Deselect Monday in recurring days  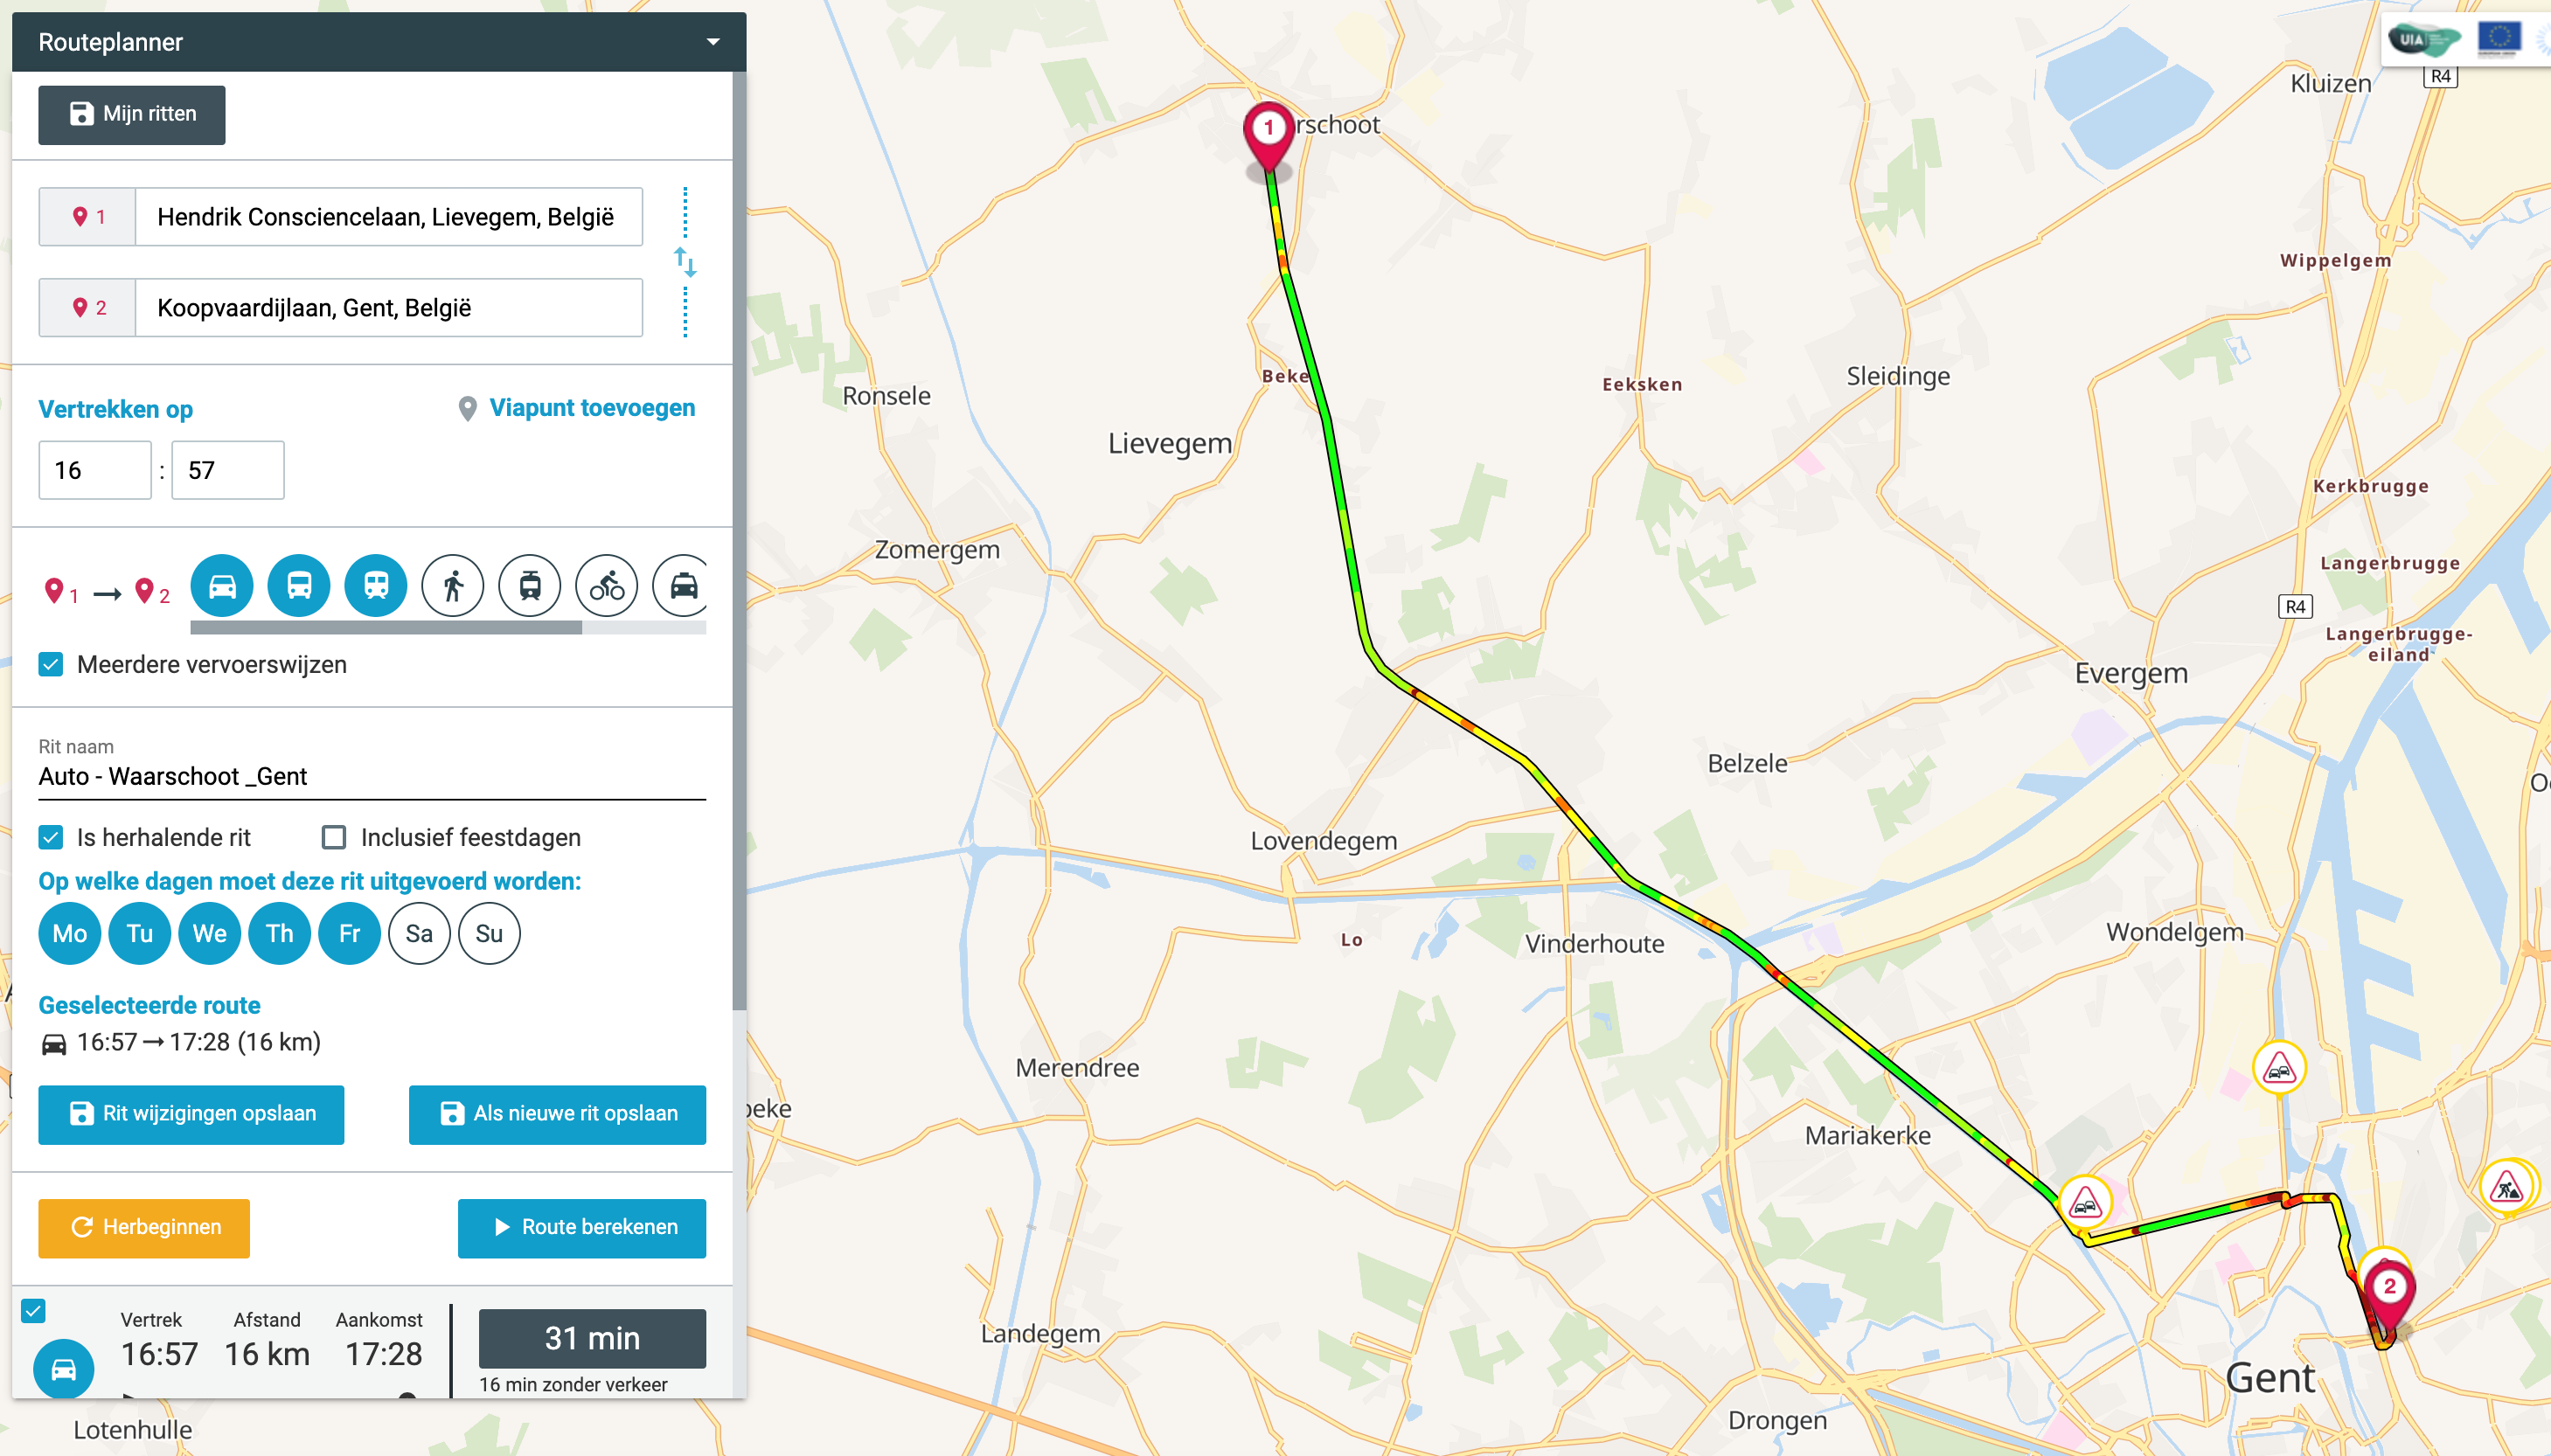(70, 933)
